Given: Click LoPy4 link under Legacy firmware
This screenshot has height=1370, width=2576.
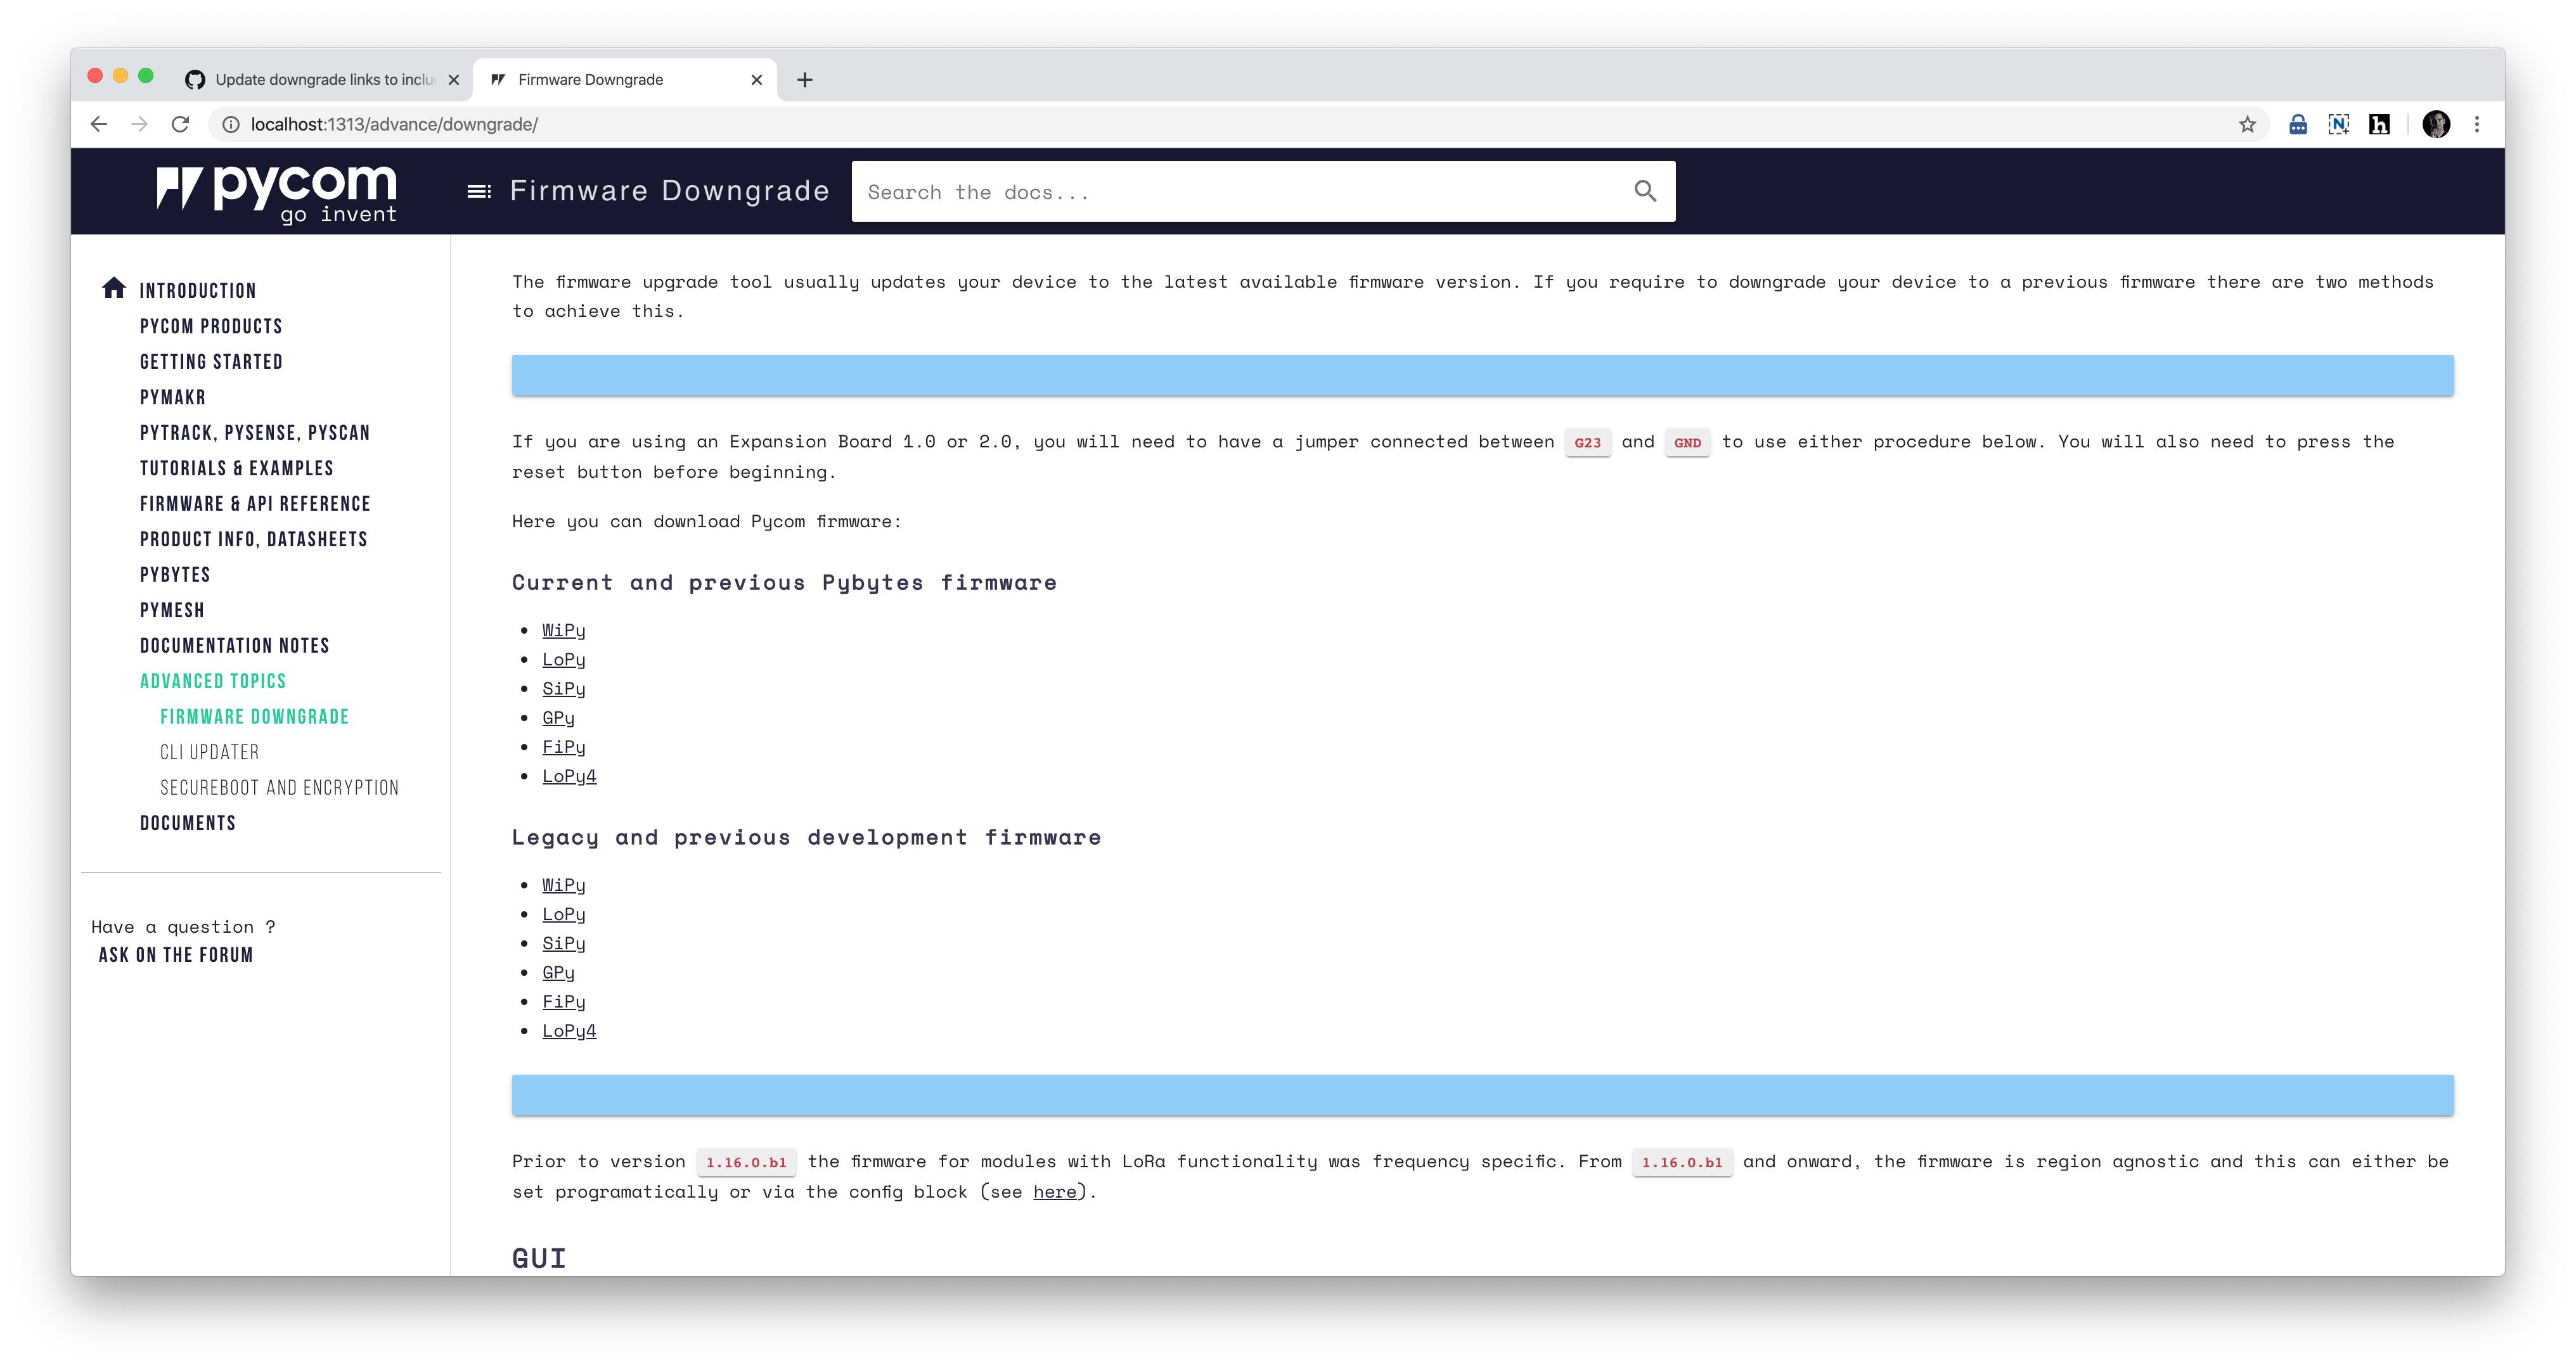Looking at the screenshot, I should tap(569, 1031).
